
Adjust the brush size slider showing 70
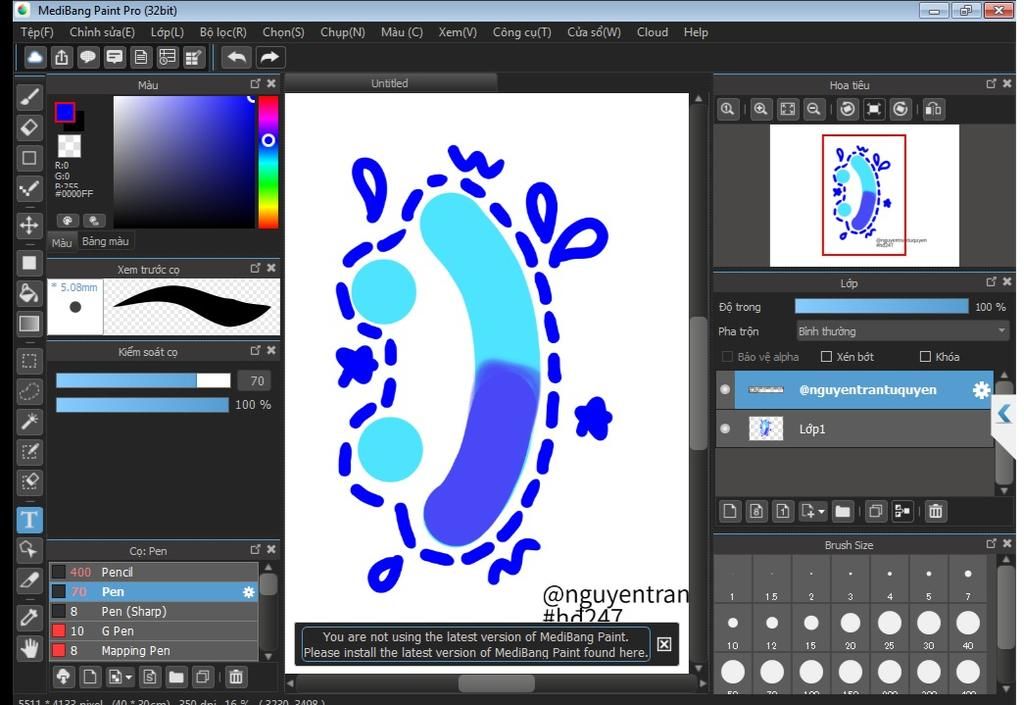[143, 381]
